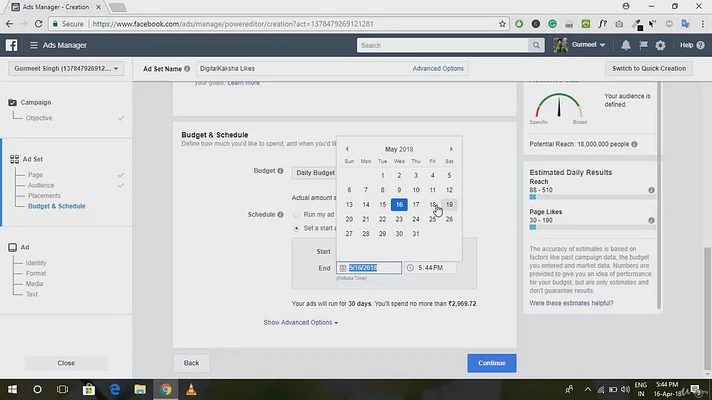Click the Chrome address bar URL
712x400 pixels.
(x=233, y=24)
